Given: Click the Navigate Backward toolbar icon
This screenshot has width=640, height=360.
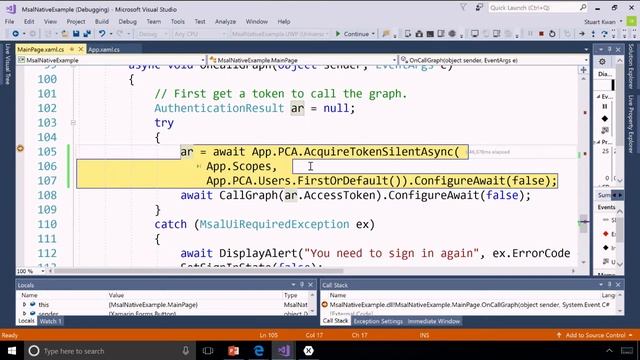Looking at the screenshot, I should pyautogui.click(x=16, y=34).
